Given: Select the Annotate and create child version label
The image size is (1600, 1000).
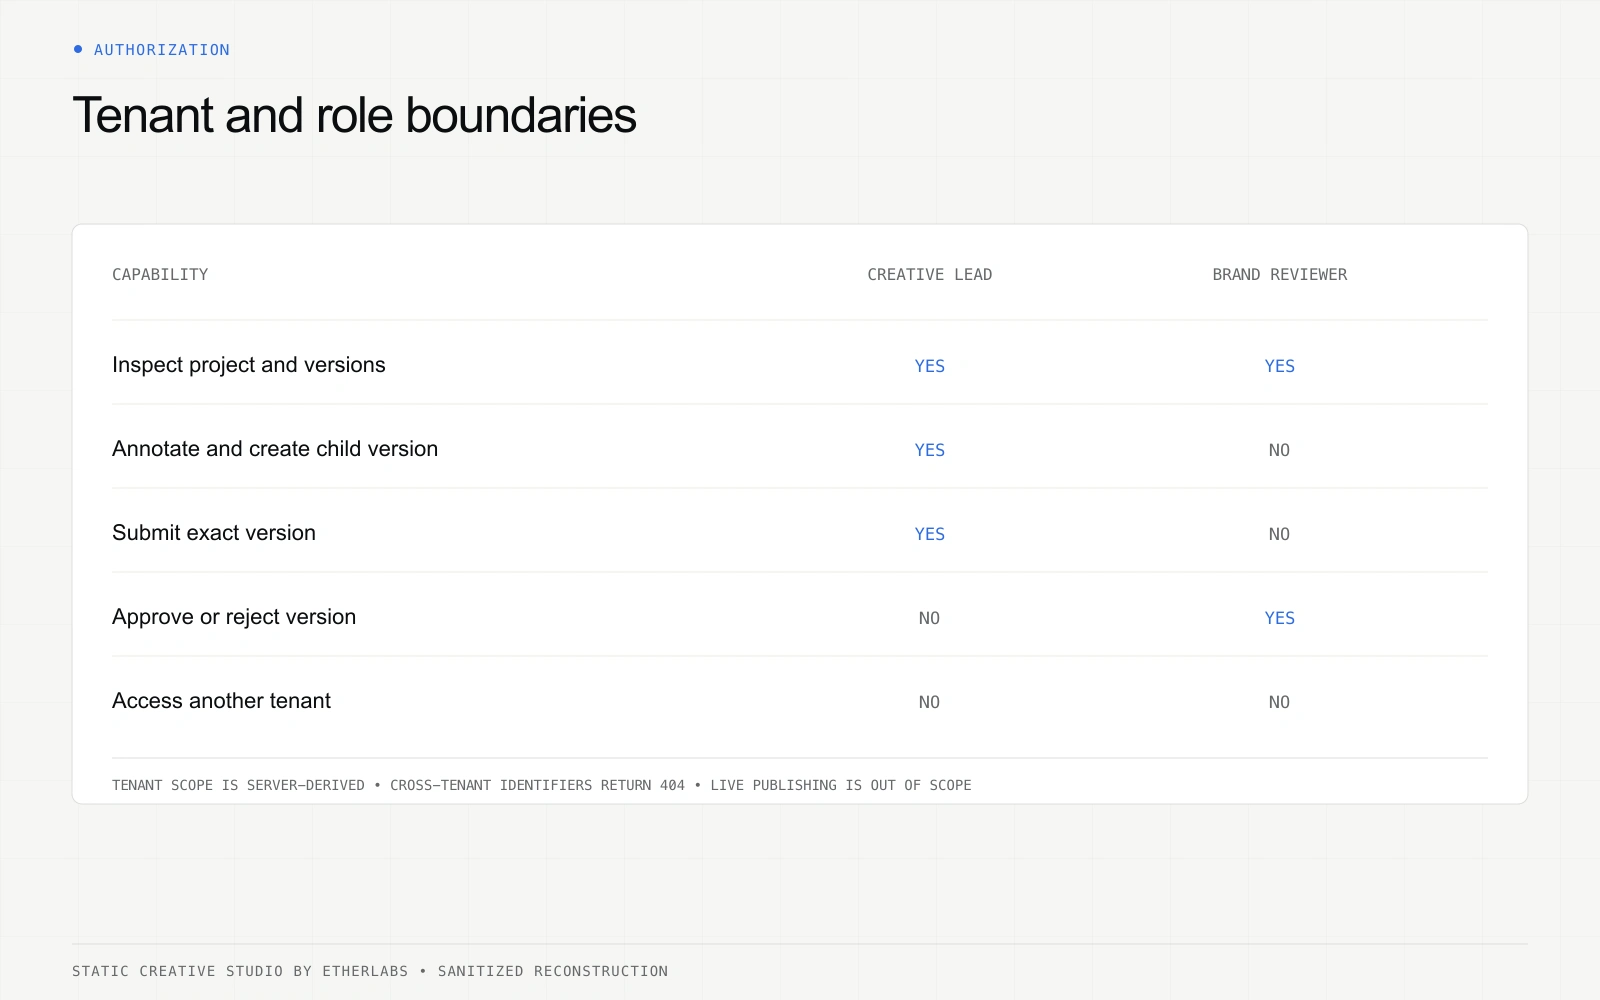Looking at the screenshot, I should click(275, 449).
